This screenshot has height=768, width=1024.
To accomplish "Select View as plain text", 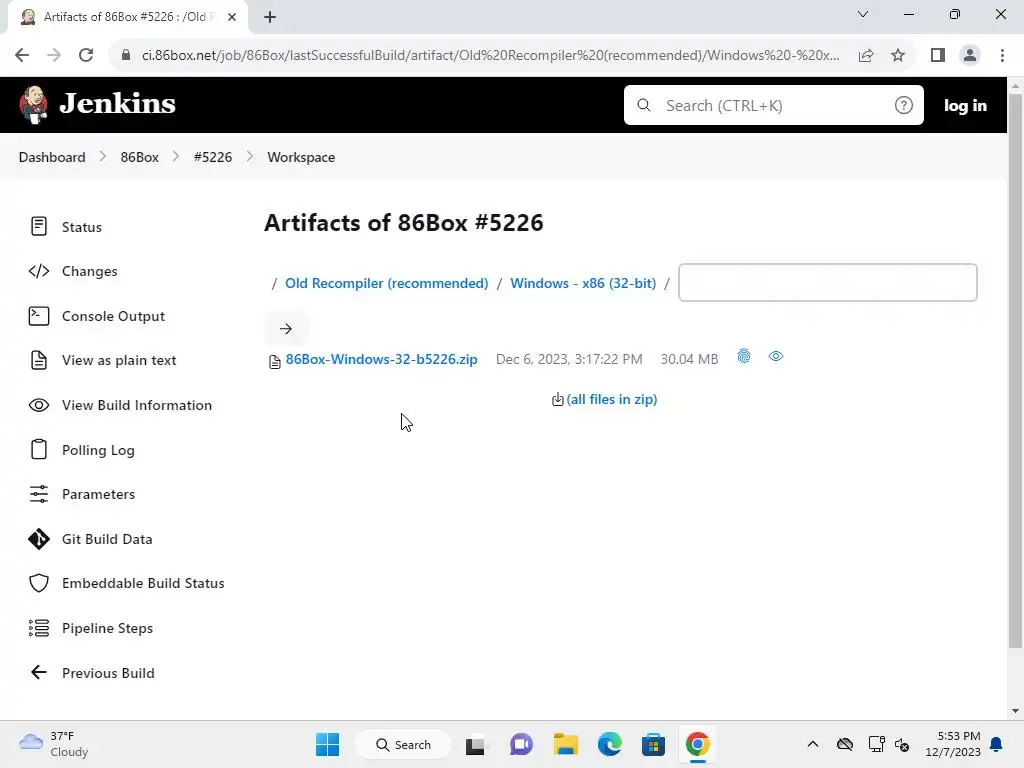I will [x=119, y=360].
